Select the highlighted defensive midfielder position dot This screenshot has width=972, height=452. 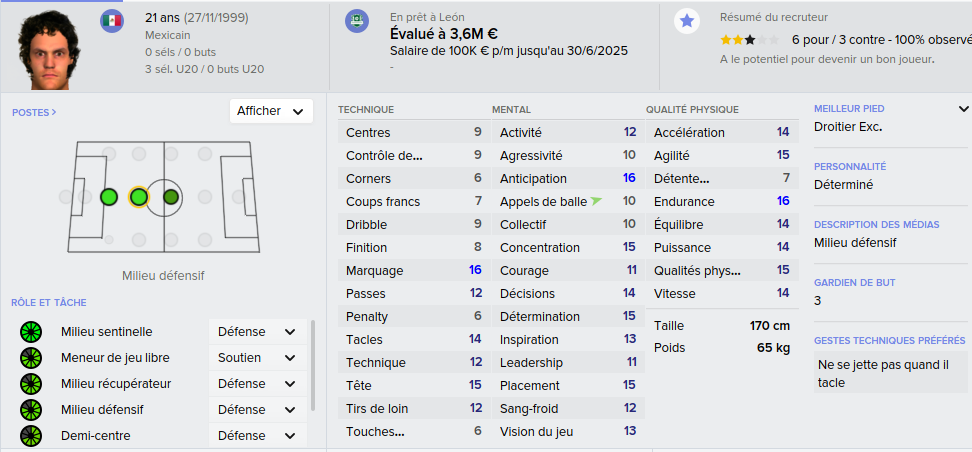(139, 197)
